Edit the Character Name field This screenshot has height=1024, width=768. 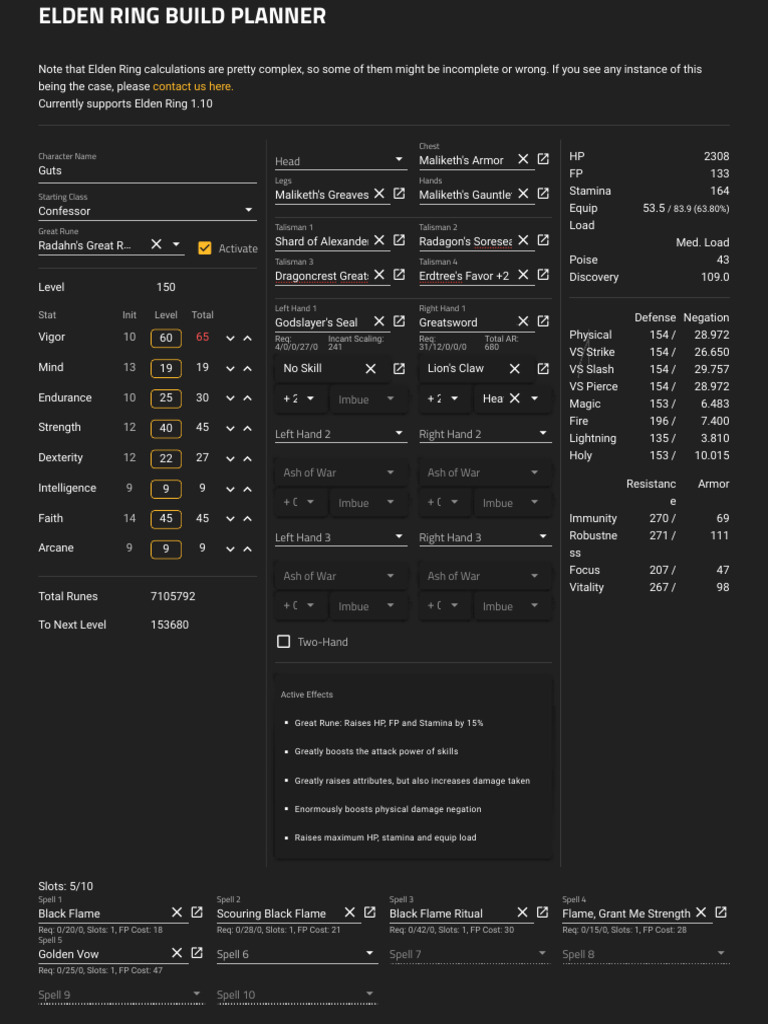[x=147, y=170]
